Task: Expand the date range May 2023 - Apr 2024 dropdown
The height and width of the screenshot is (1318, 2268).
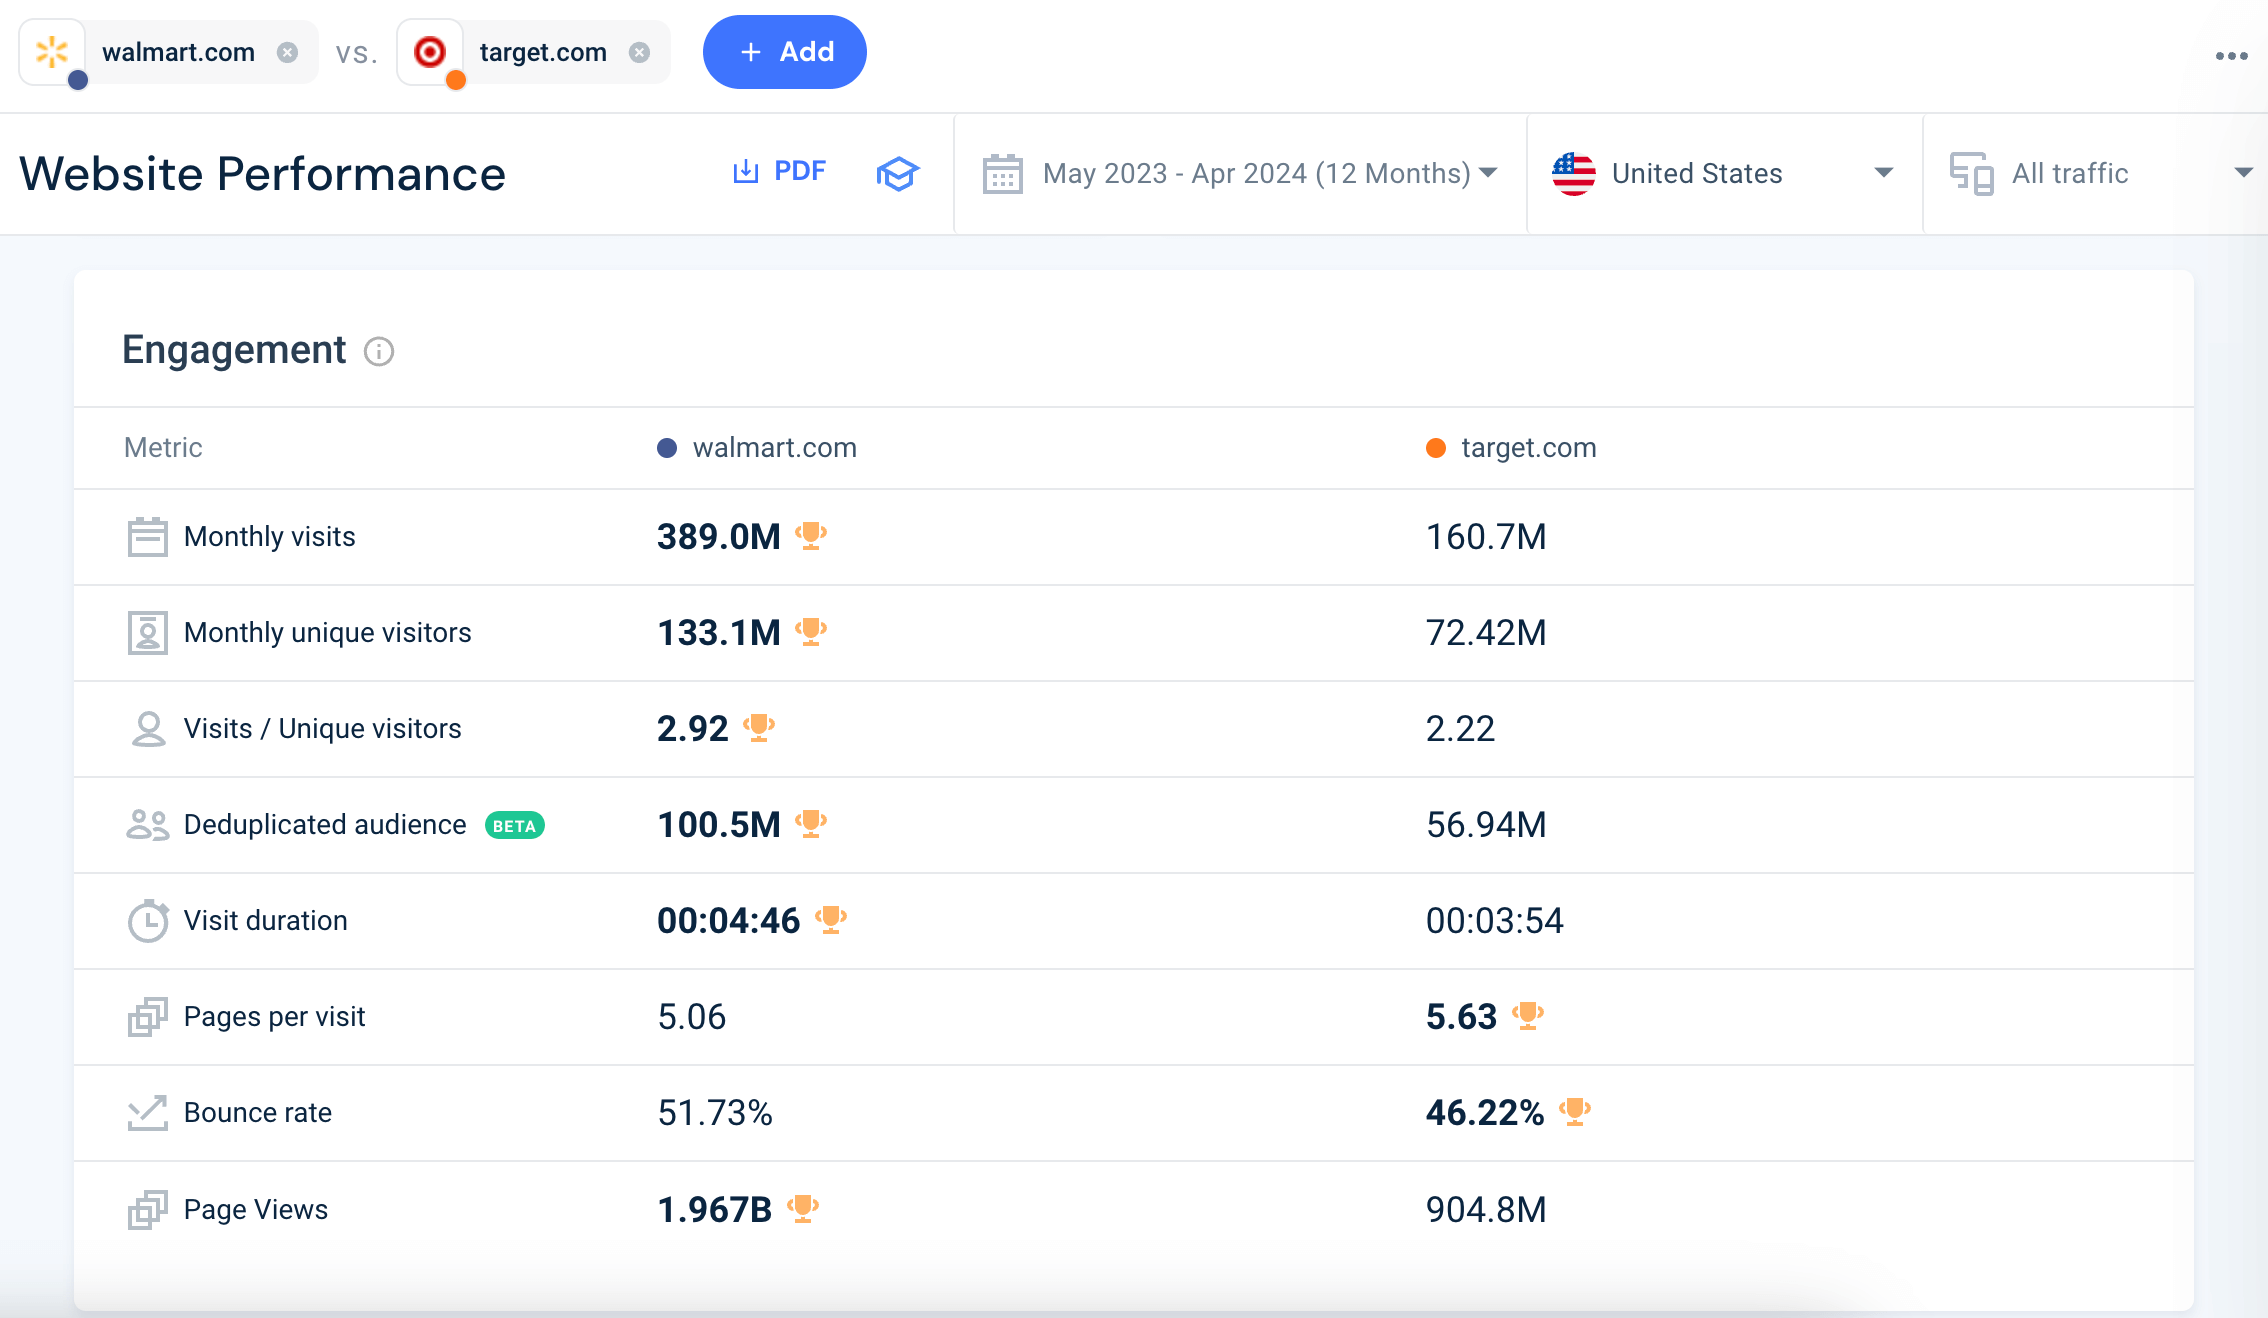Action: point(1239,173)
